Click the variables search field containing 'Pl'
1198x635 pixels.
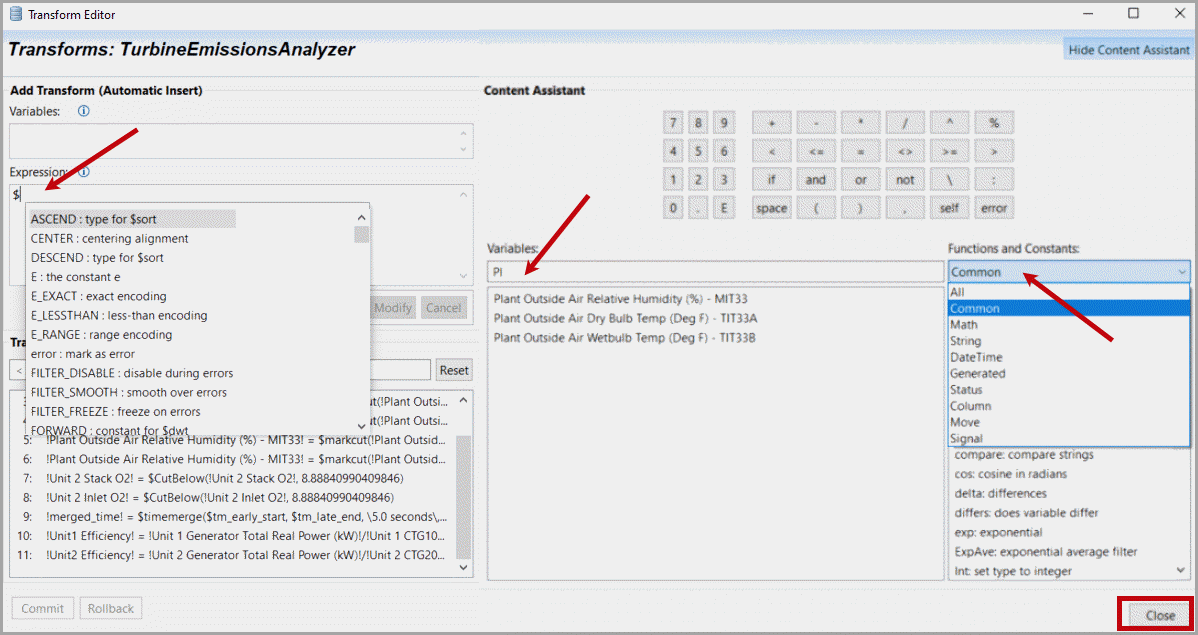[714, 272]
